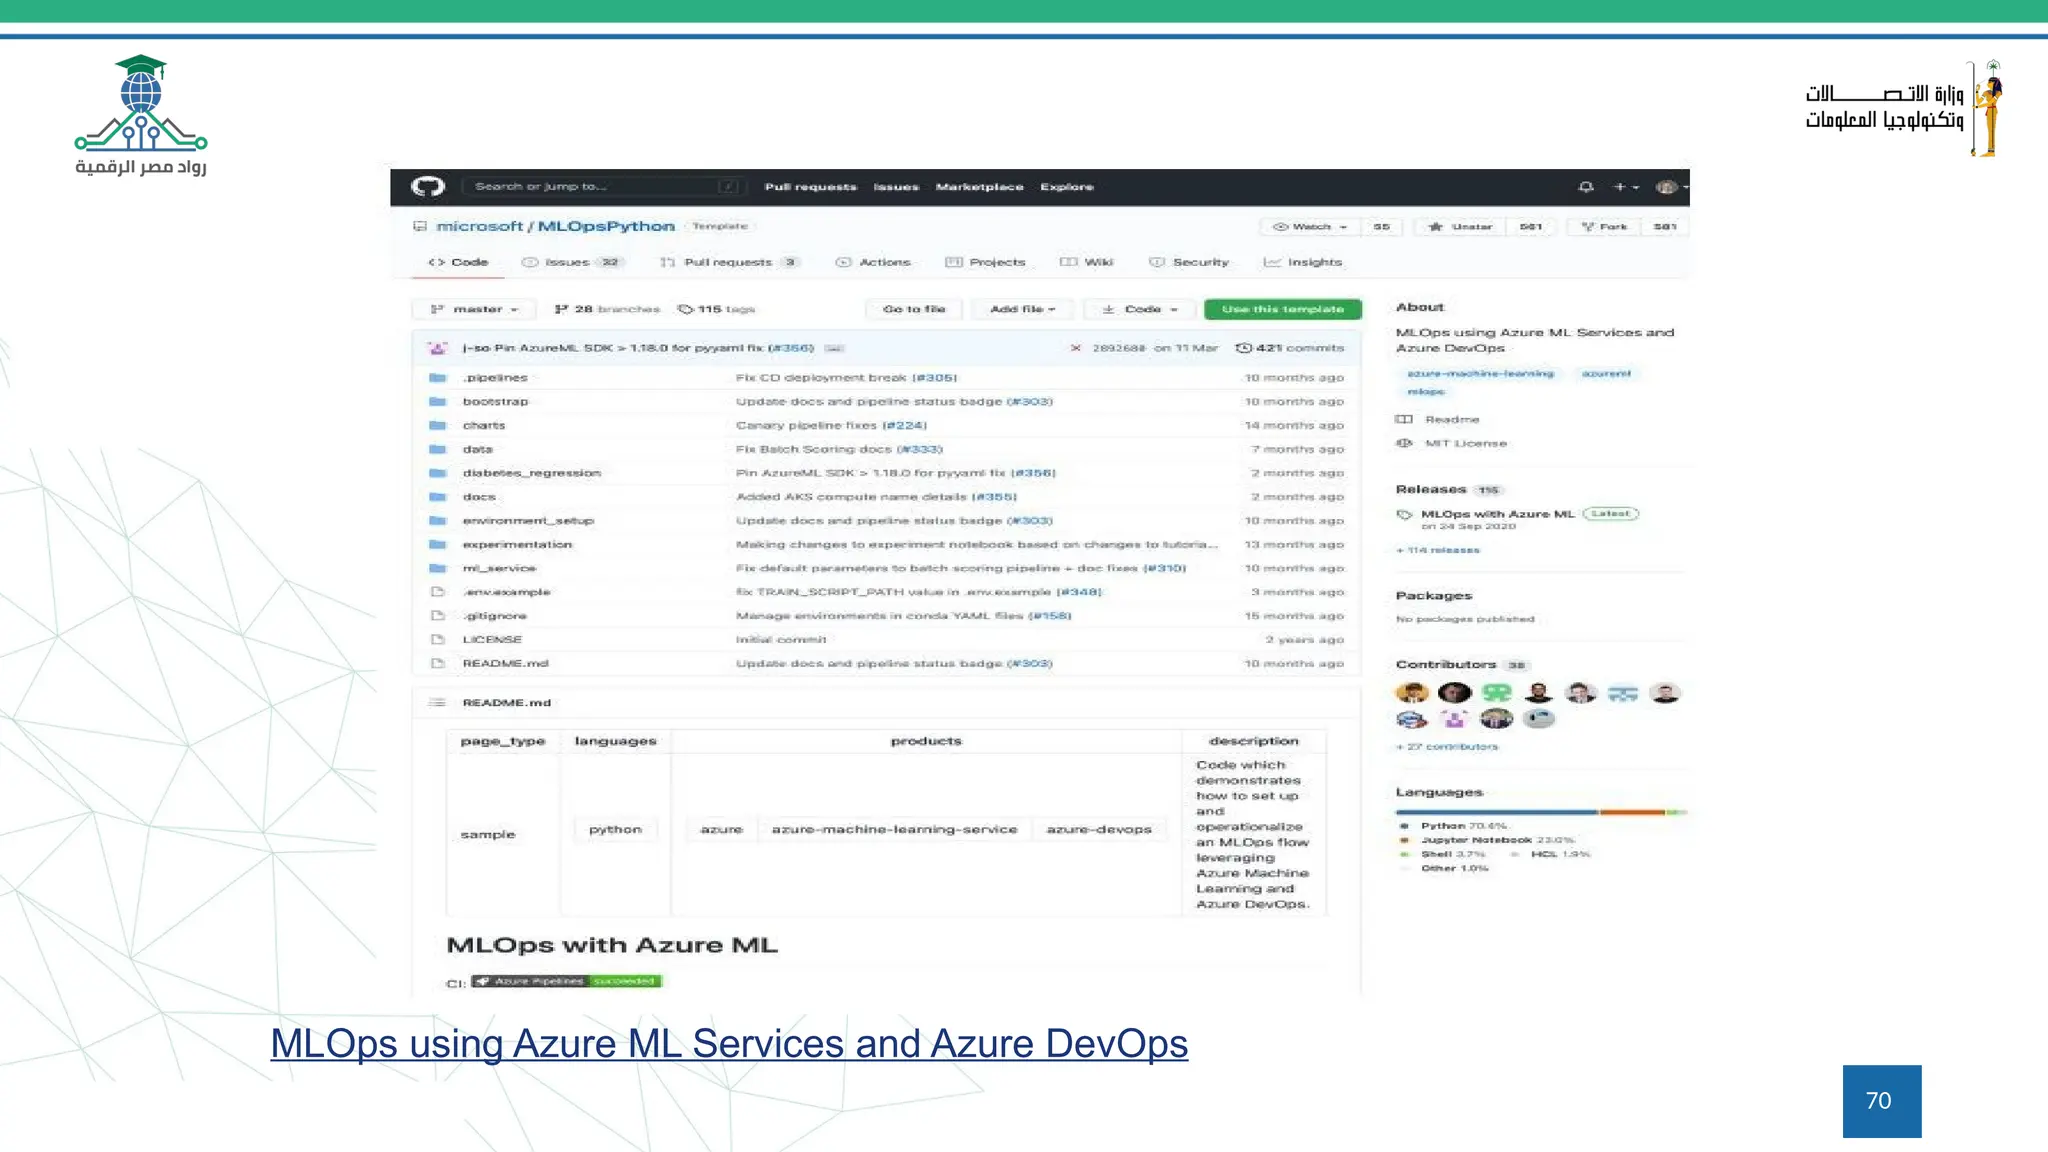This screenshot has height=1152, width=2048.
Task: Select the Code tab
Action: [x=459, y=262]
